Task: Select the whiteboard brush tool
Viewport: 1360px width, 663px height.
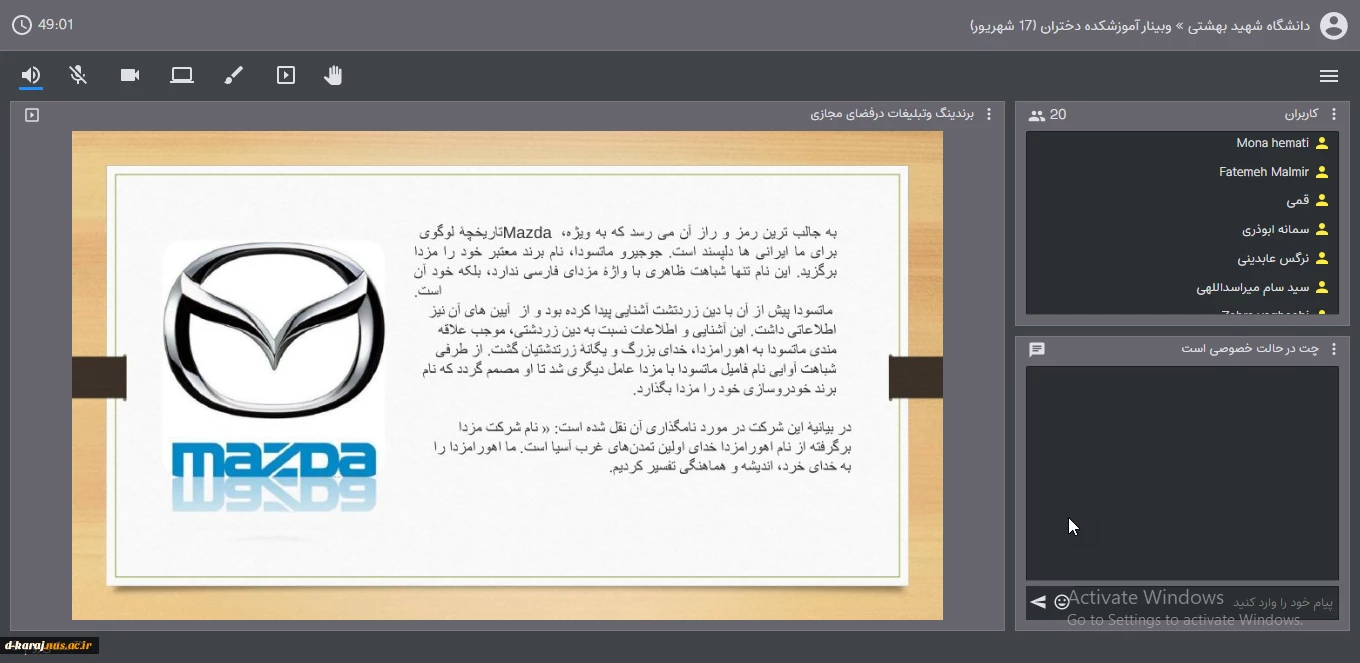Action: point(234,75)
